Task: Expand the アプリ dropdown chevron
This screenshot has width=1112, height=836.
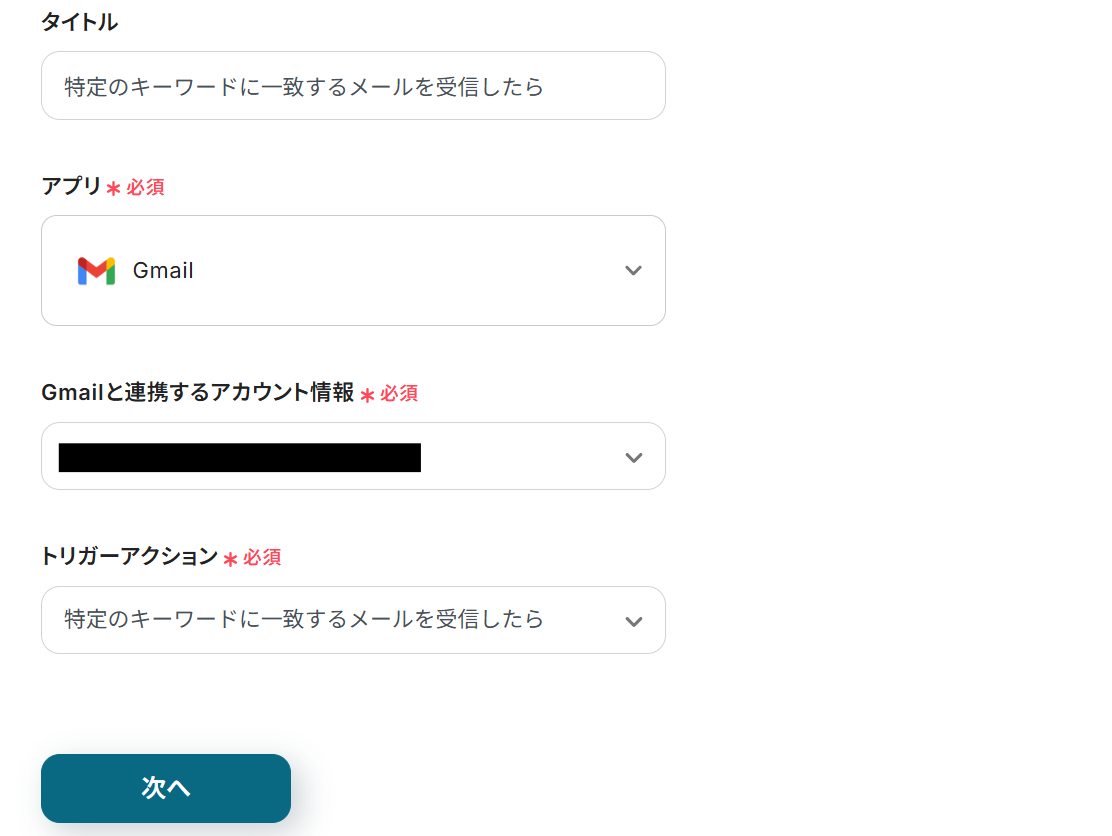Action: (x=633, y=271)
